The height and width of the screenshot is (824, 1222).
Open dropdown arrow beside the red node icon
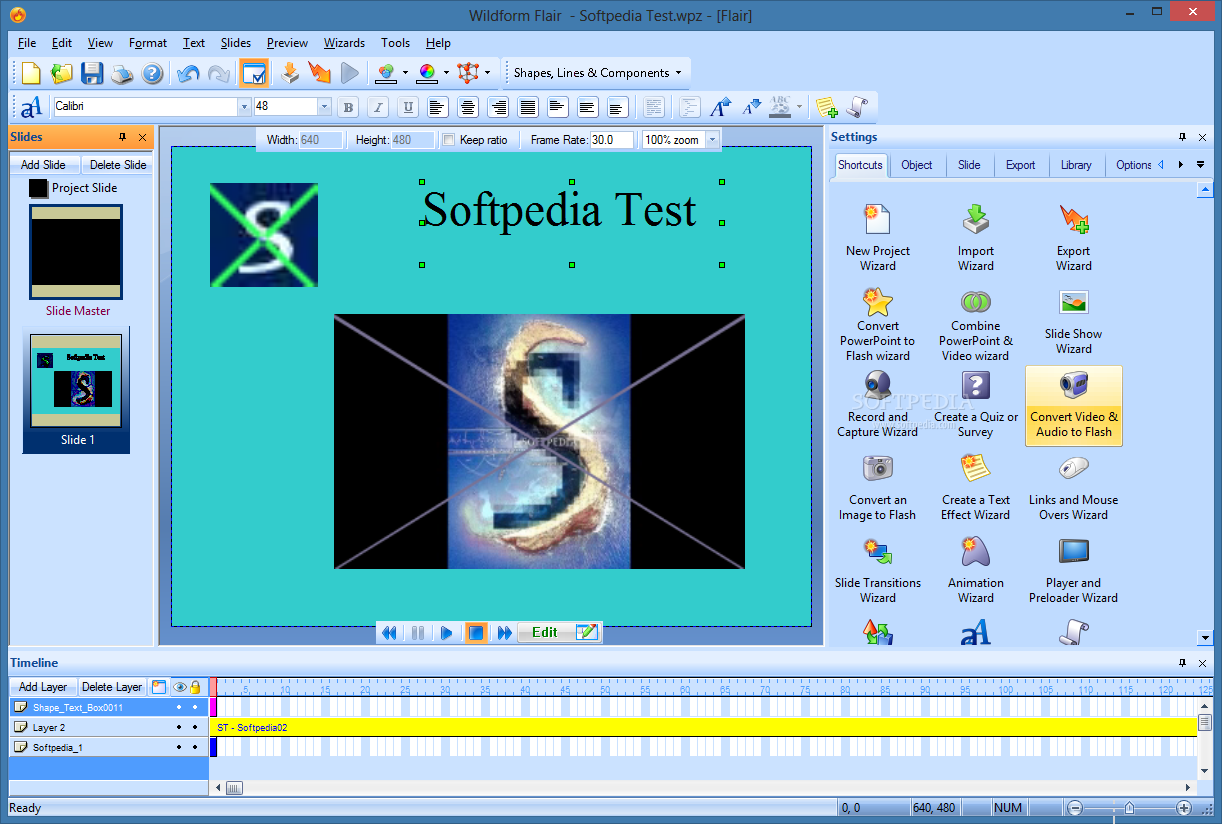487,73
